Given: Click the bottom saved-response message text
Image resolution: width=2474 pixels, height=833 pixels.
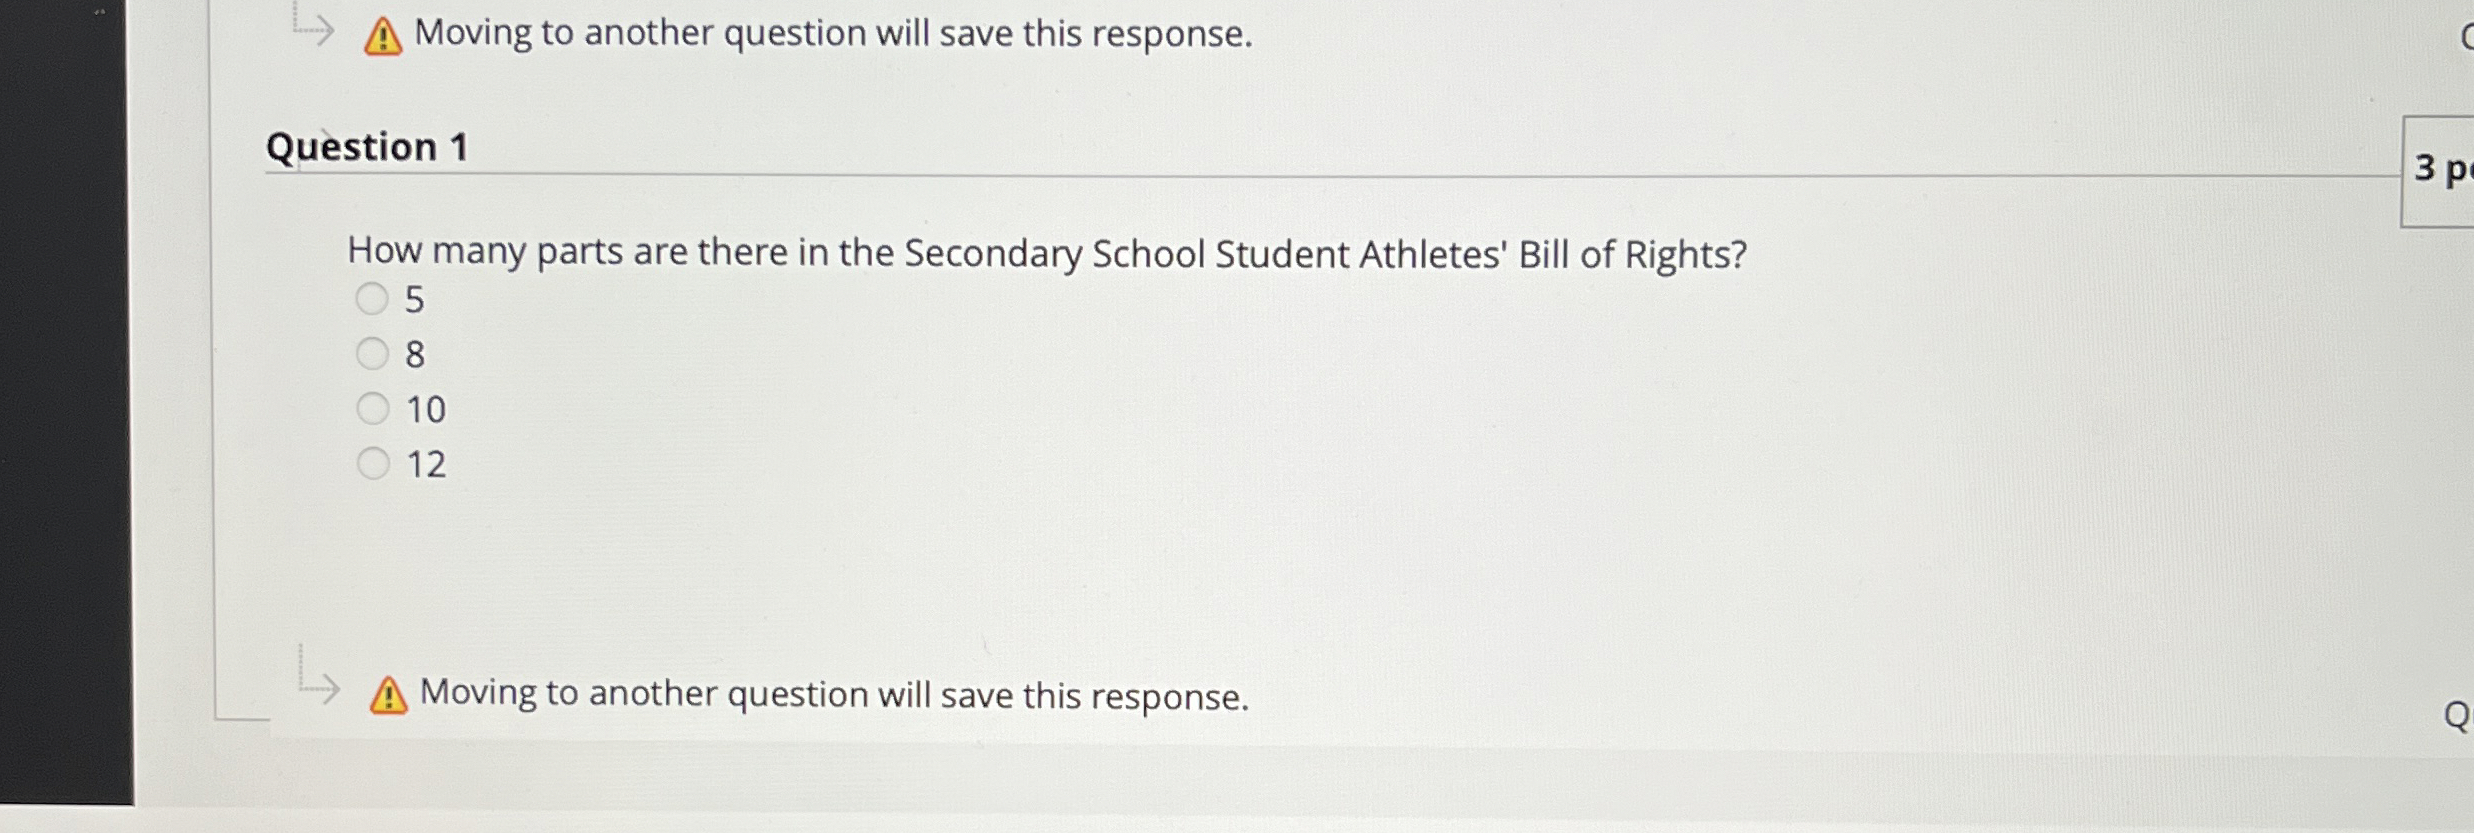Looking at the screenshot, I should click(835, 695).
